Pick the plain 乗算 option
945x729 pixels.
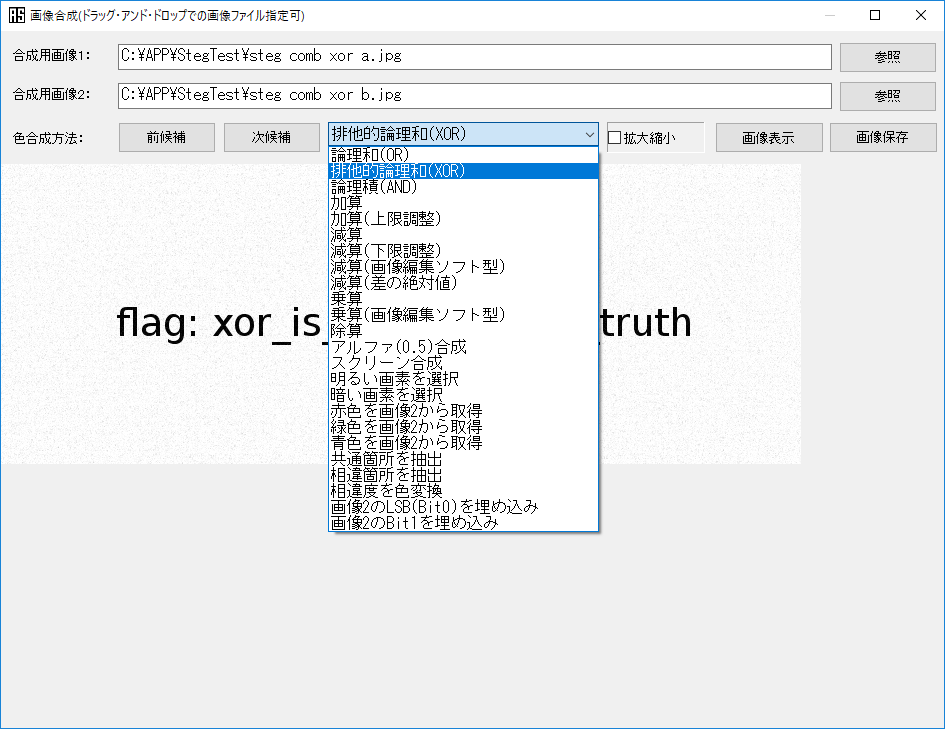(463, 299)
